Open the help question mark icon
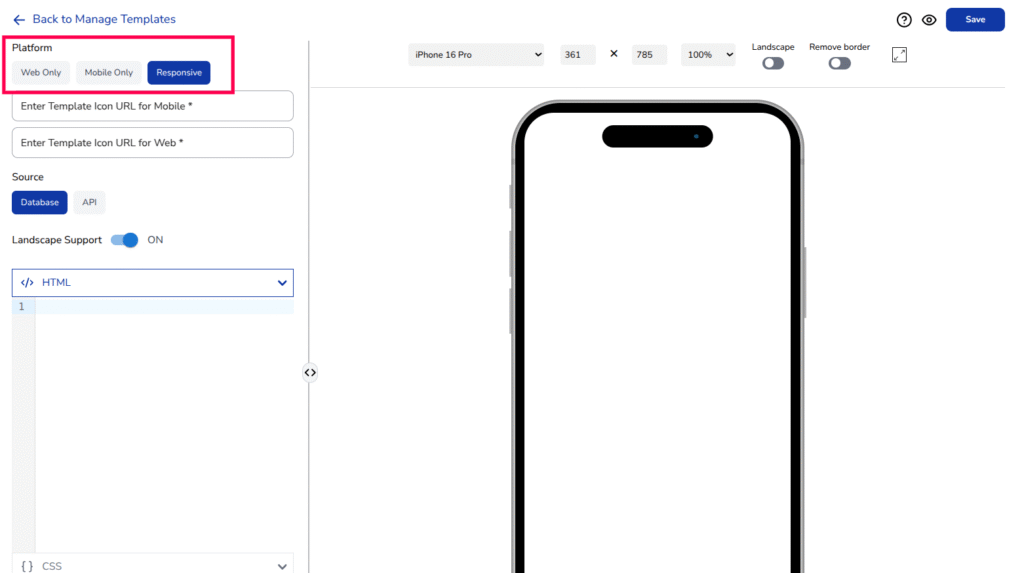Image resolution: width=1024 pixels, height=573 pixels. click(904, 20)
